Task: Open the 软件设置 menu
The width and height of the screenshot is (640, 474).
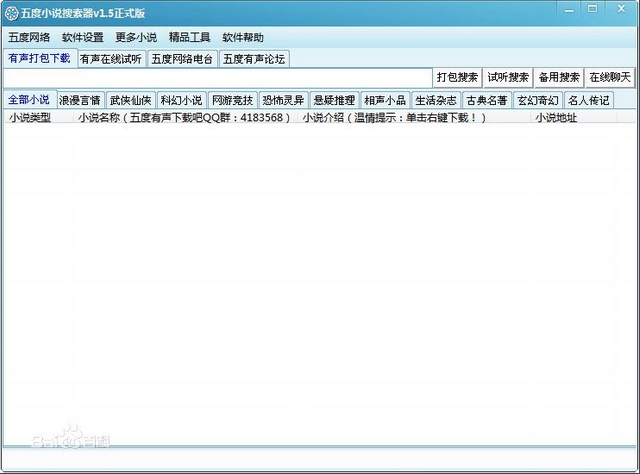Action: pos(82,38)
